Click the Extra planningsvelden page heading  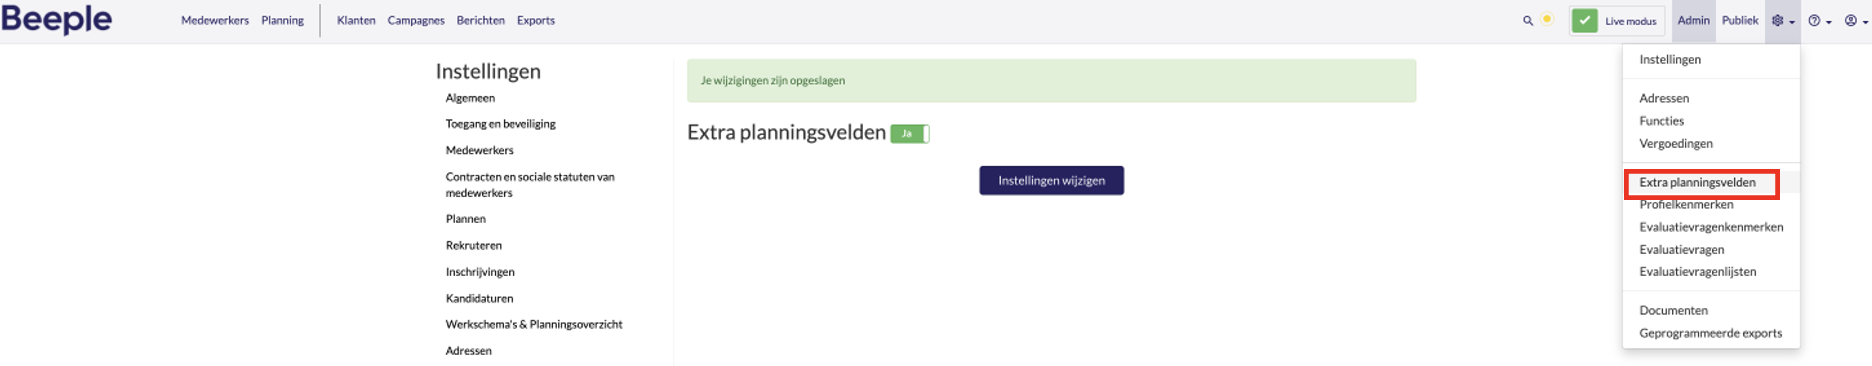coord(786,132)
